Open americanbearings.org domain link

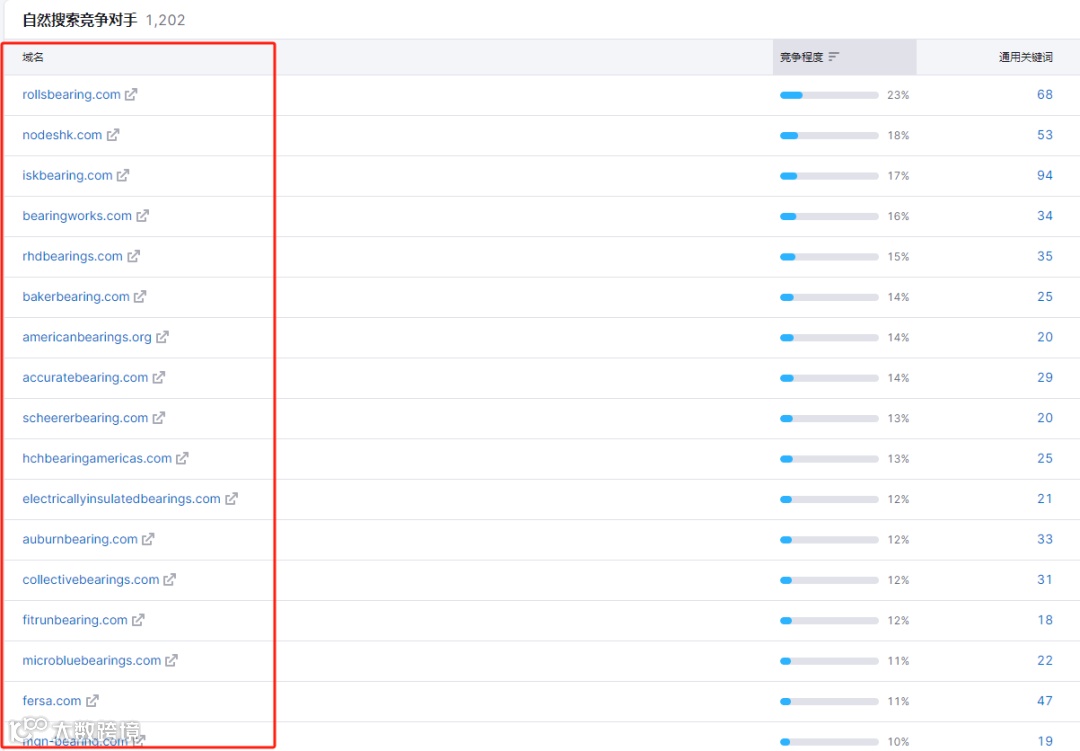87,337
